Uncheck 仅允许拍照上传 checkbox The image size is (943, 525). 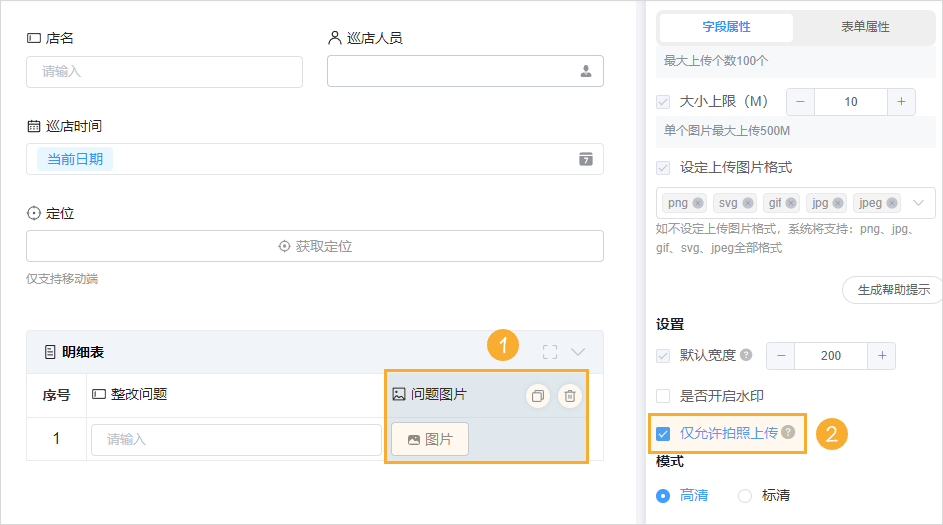663,433
